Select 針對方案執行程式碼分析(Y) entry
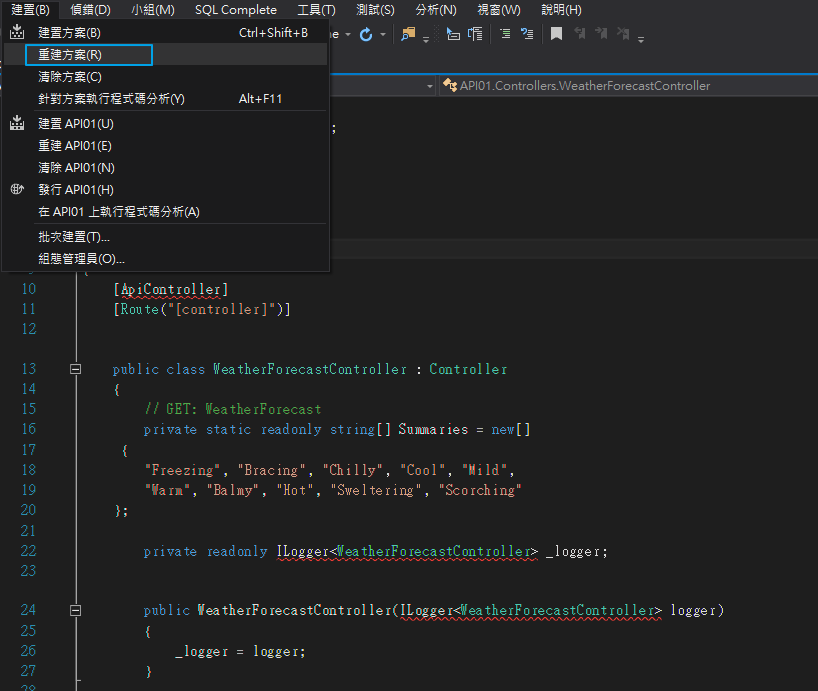The image size is (818, 691). coord(165,99)
